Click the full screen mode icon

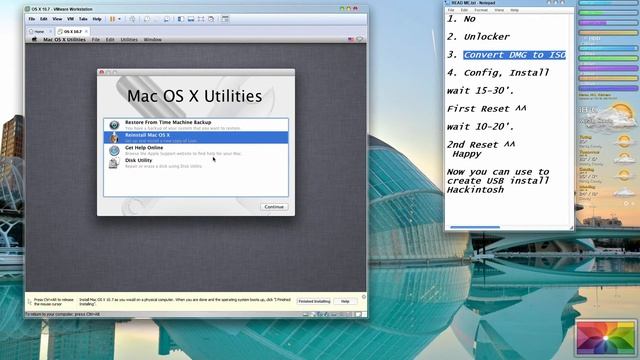click(201, 19)
